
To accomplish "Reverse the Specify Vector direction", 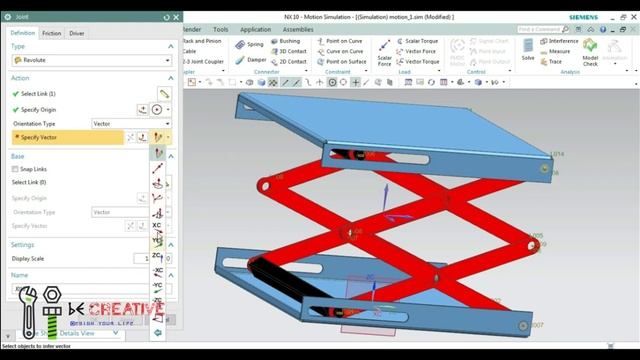I will click(x=131, y=138).
